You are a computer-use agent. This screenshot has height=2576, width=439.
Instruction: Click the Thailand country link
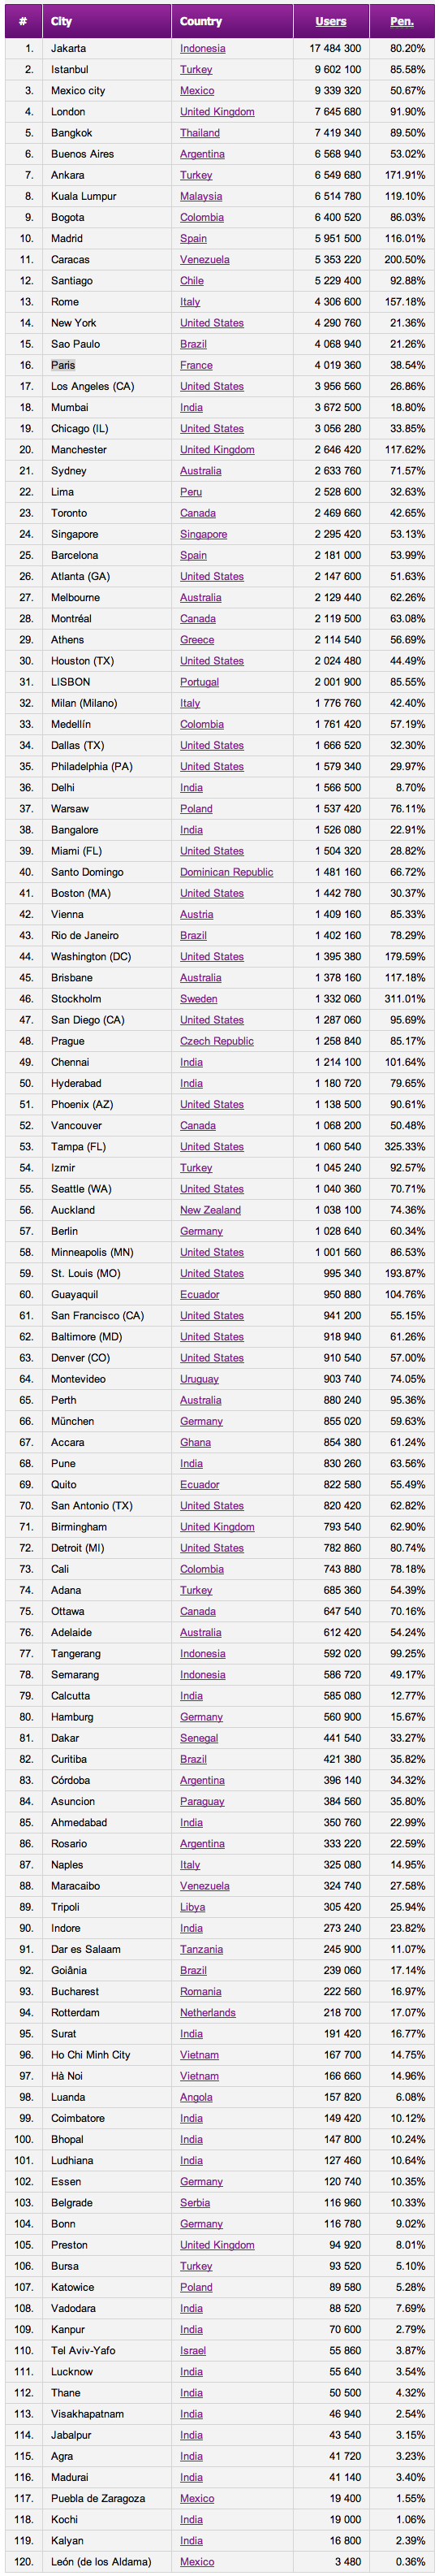(x=200, y=133)
